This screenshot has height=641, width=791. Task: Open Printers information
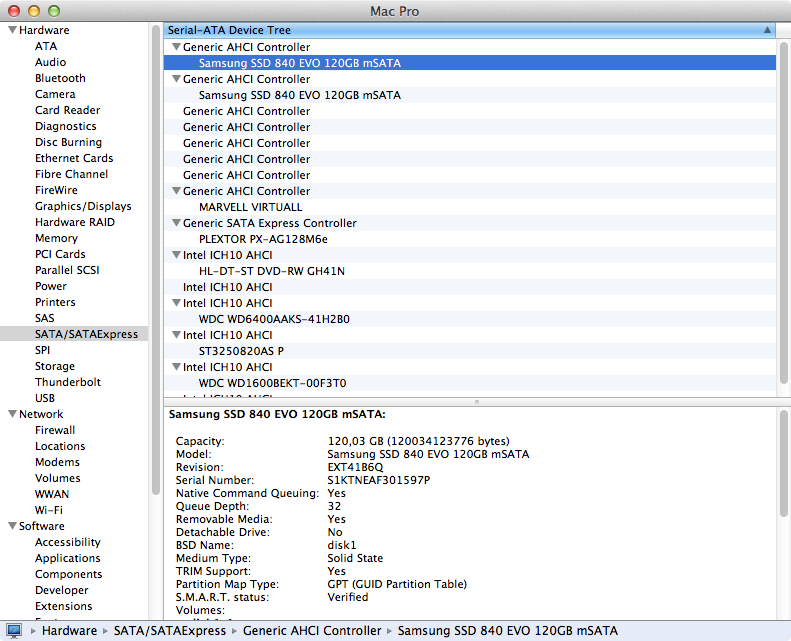click(x=55, y=302)
